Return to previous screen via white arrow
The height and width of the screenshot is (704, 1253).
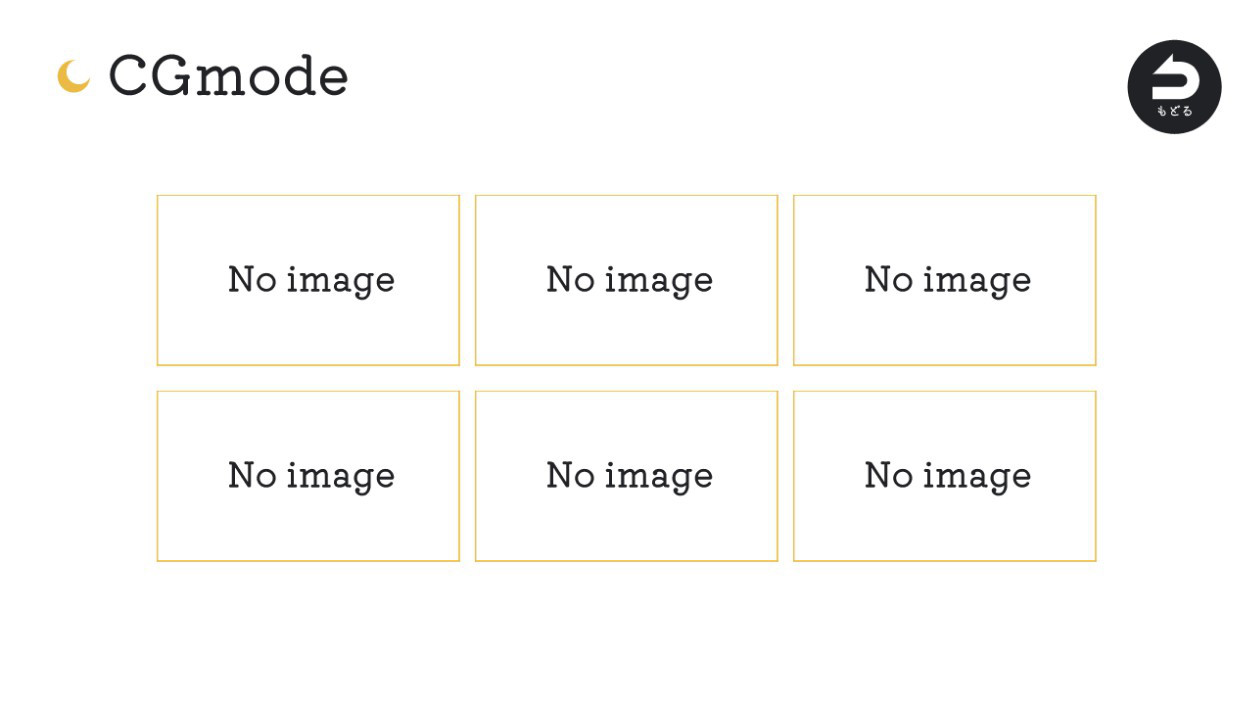point(1174,78)
